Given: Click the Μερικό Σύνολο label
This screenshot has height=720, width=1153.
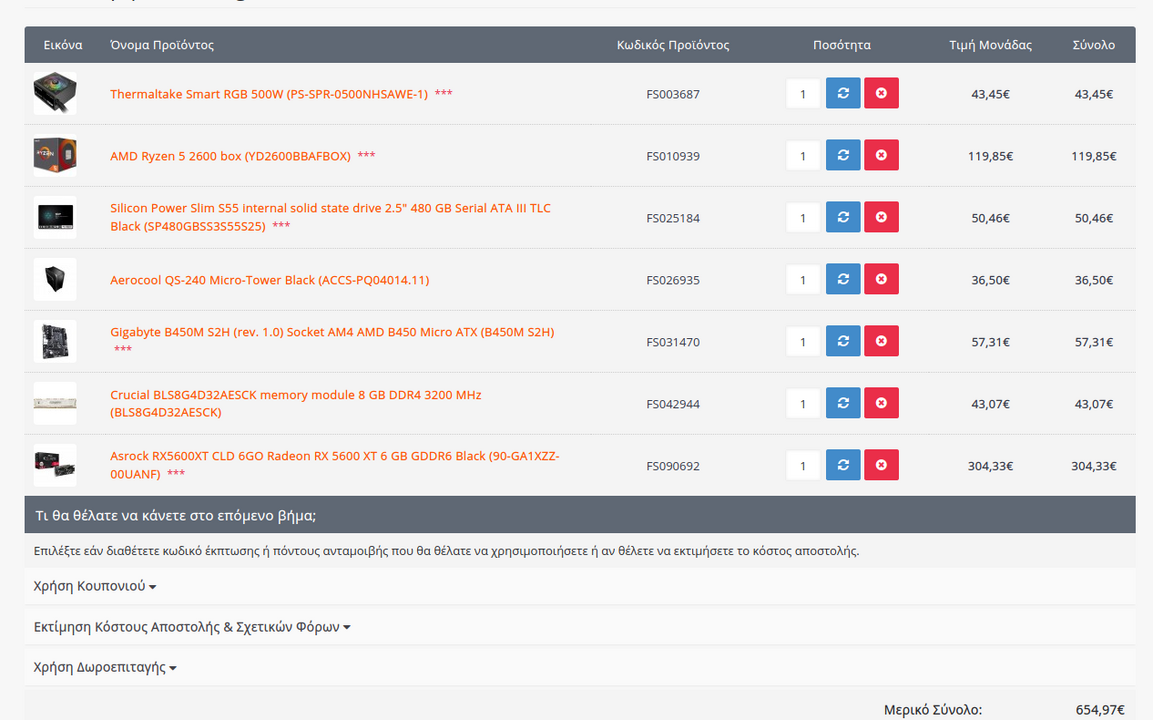Looking at the screenshot, I should click(933, 710).
